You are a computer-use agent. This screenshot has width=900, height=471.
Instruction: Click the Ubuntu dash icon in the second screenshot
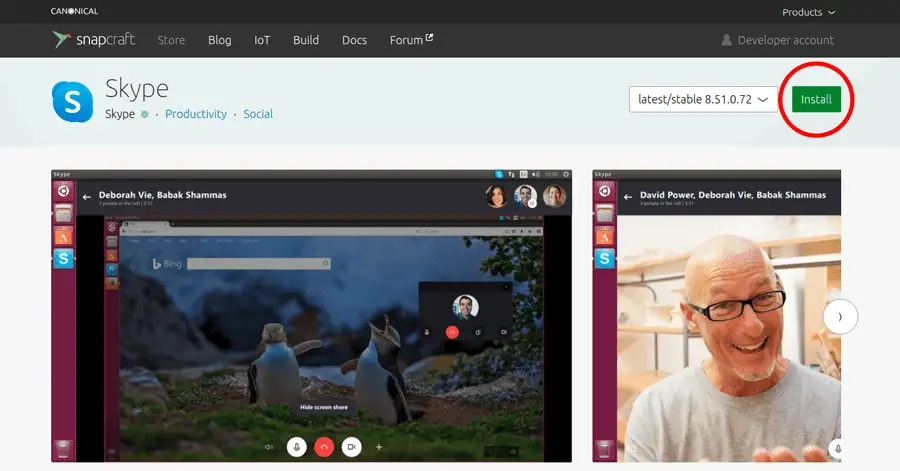604,190
